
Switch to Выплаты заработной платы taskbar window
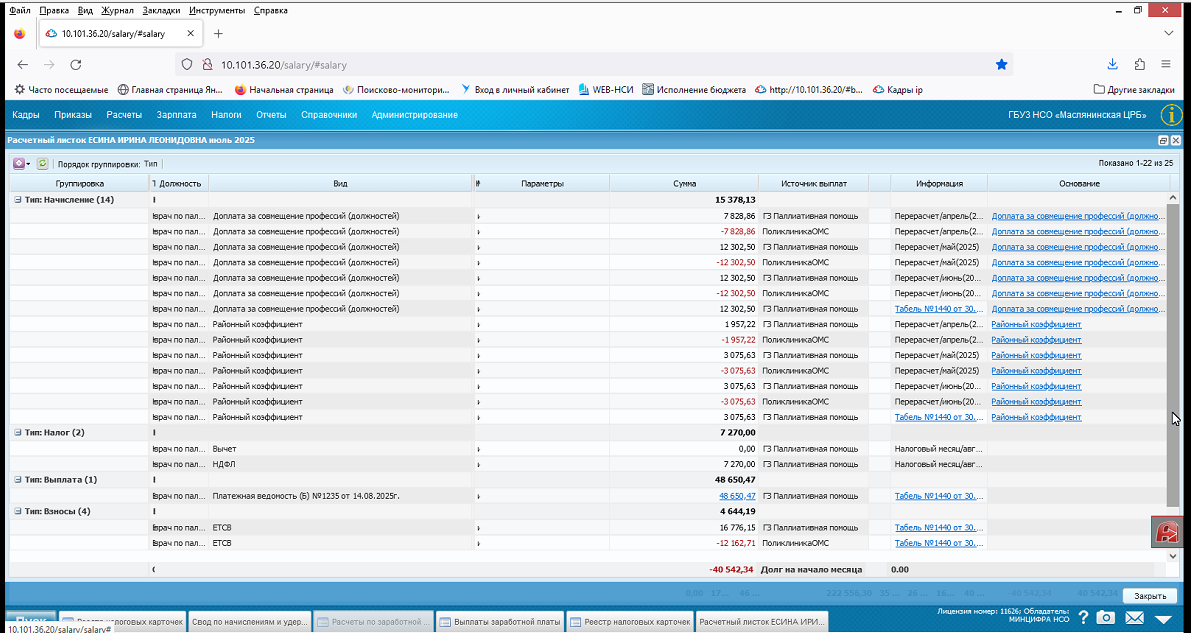(x=500, y=622)
